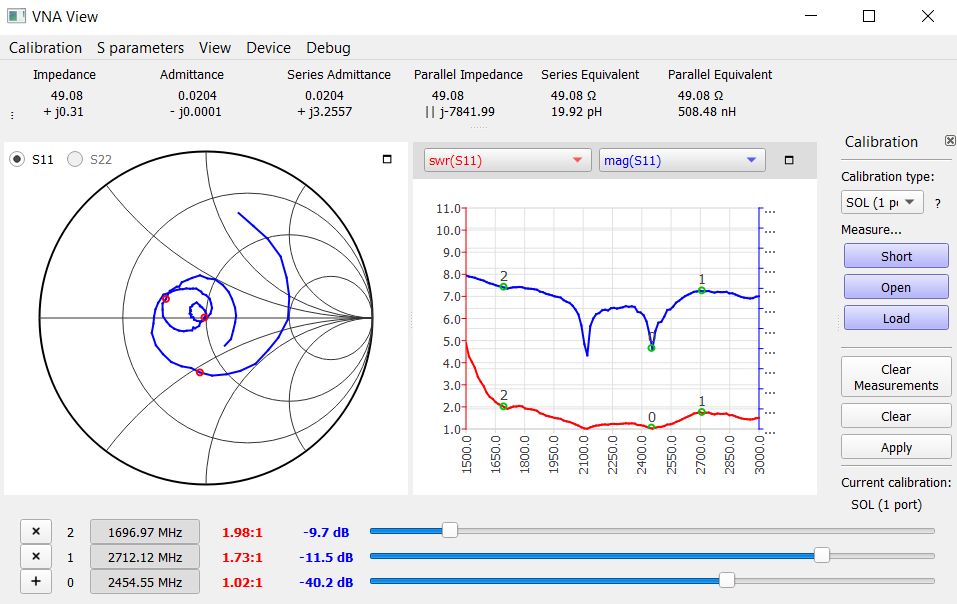The image size is (957, 604).
Task: Click the 2454.55 MHz frequency button
Action: [x=145, y=582]
